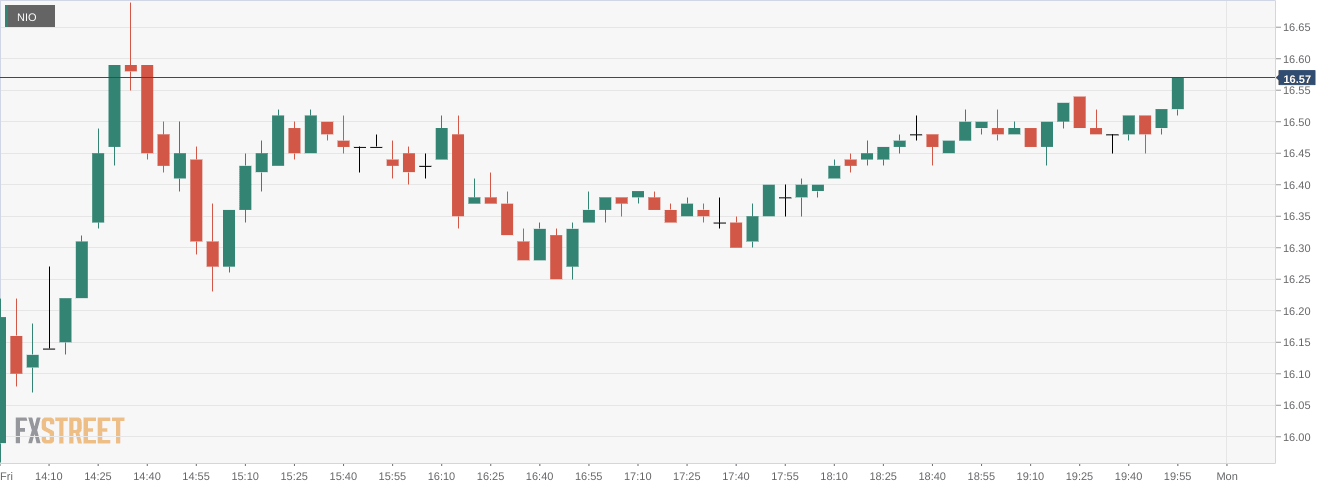Click the Fri date label on time axis
This screenshot has width=1340, height=489.
[x=7, y=477]
